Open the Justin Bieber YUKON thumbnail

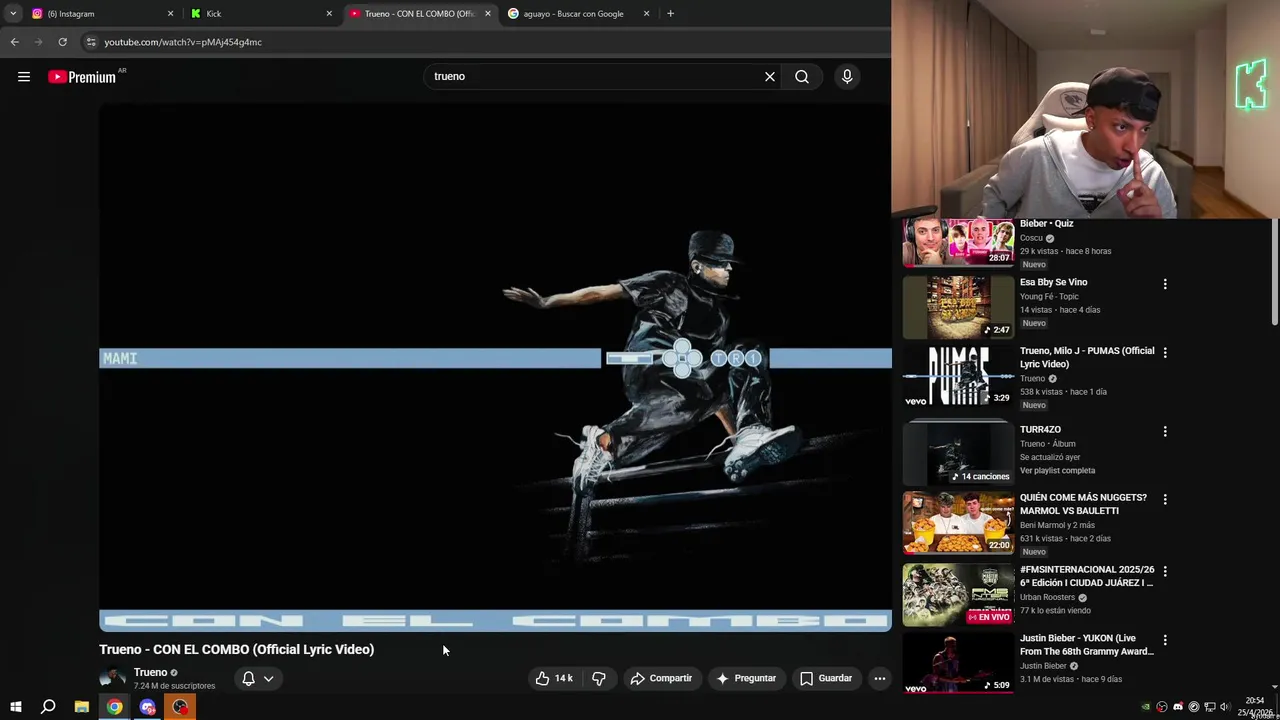click(x=958, y=662)
